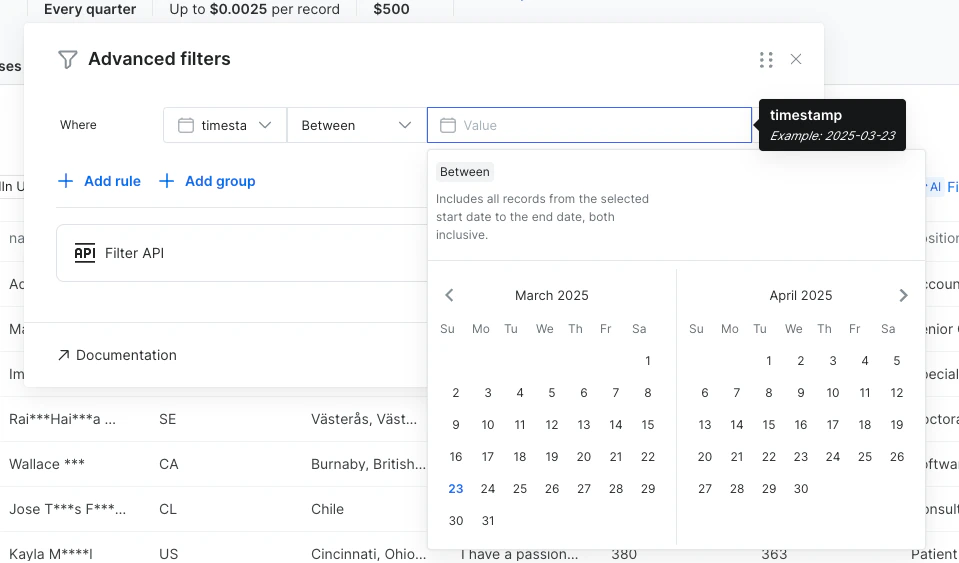Screen dimensions: 959x563
Task: Open the Documentation link
Action: 117,355
